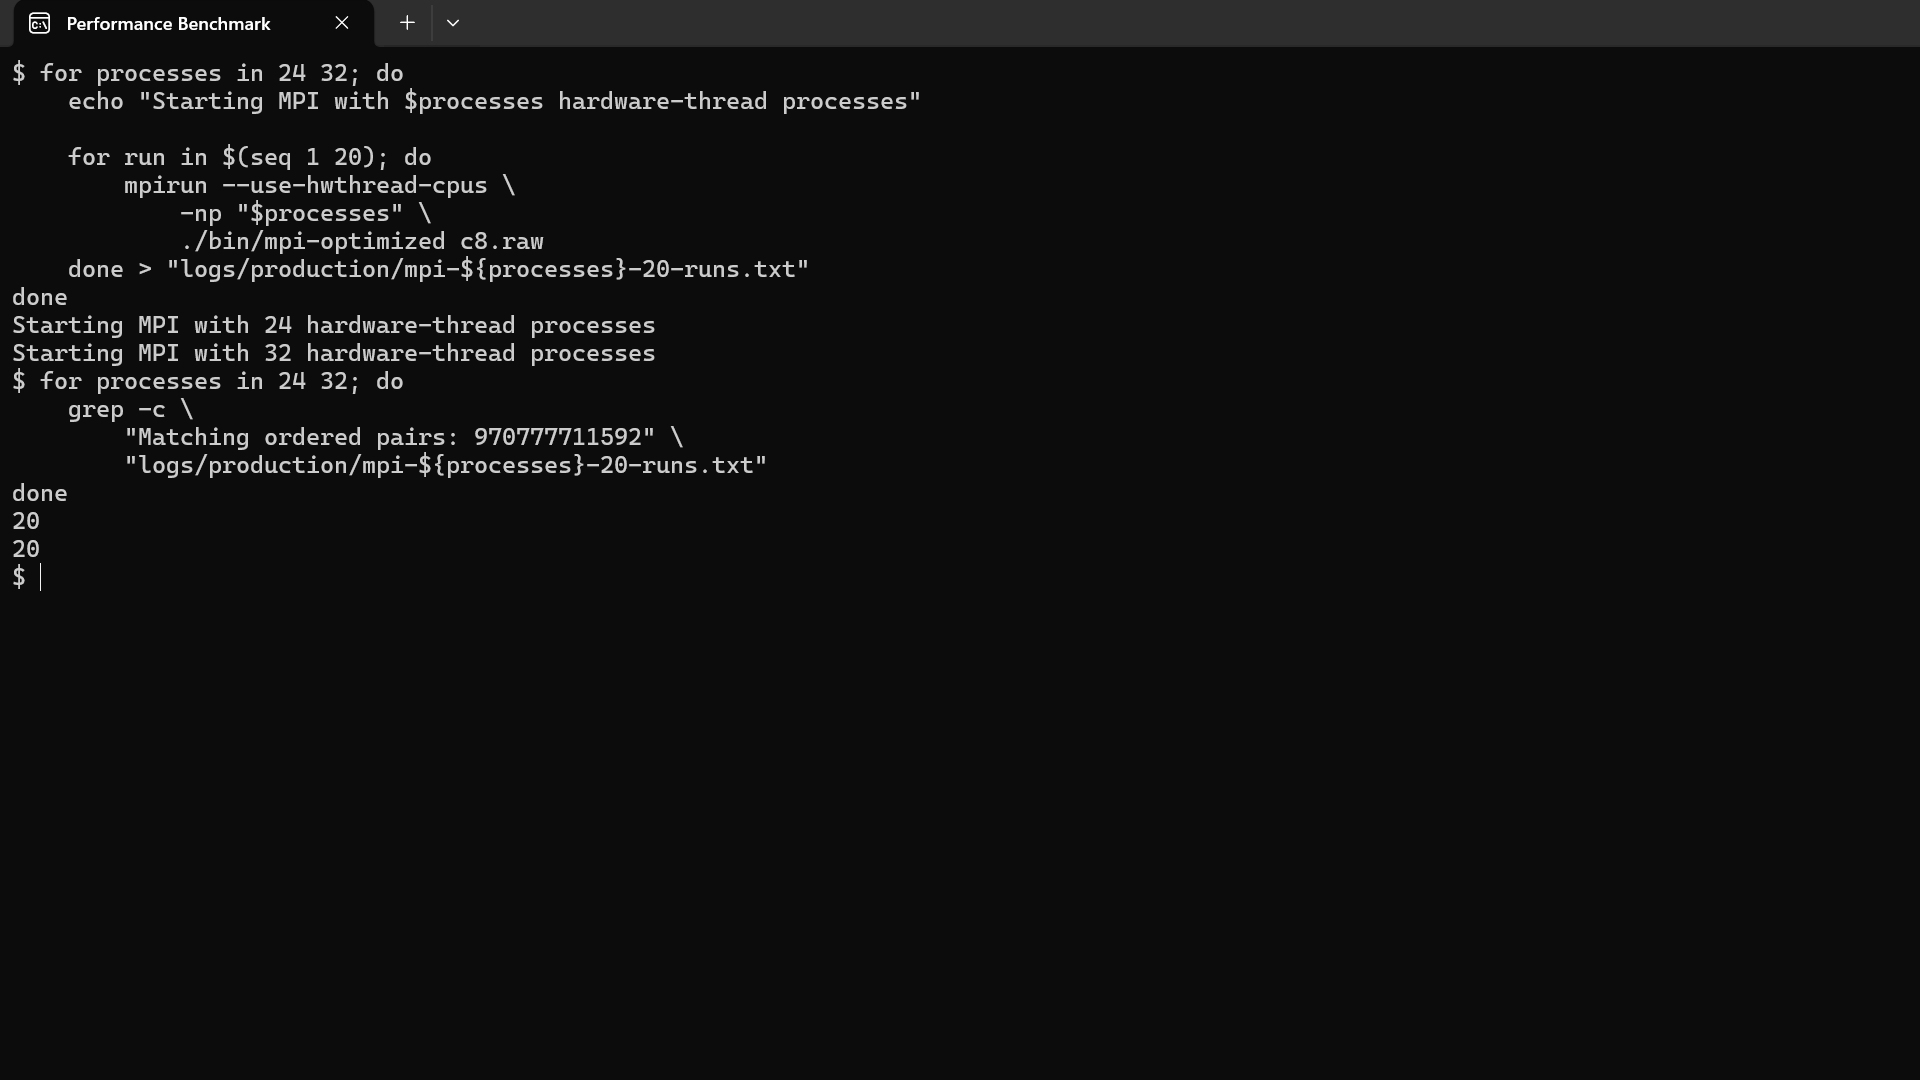Screen dimensions: 1920x1080
Task: Click the first "20" grep result
Action: coord(26,522)
